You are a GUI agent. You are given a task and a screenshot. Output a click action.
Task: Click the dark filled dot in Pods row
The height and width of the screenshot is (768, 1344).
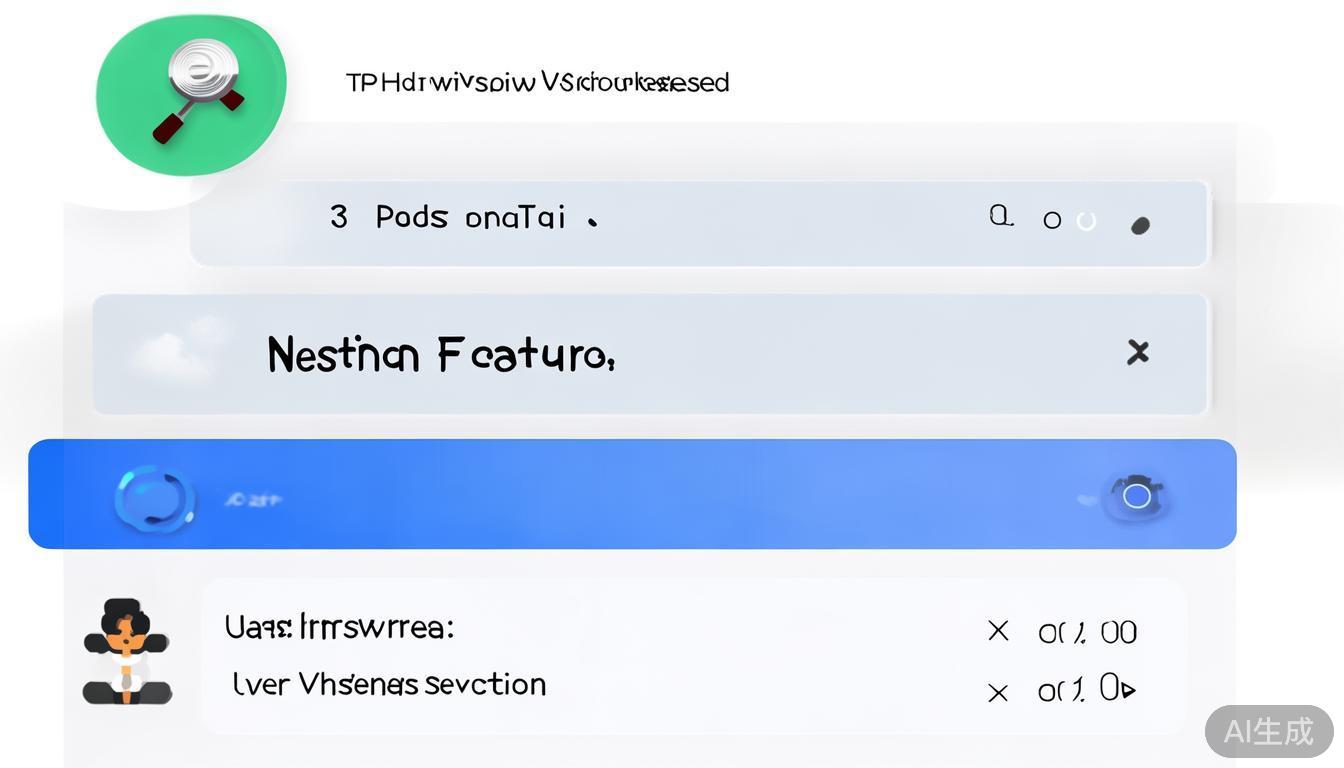coord(1139,226)
